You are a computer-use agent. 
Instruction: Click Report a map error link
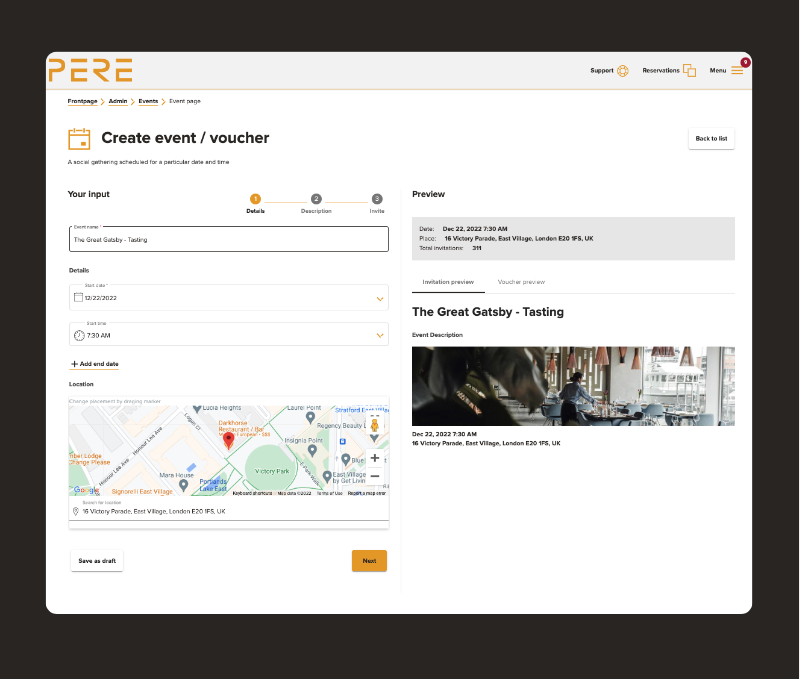click(366, 493)
